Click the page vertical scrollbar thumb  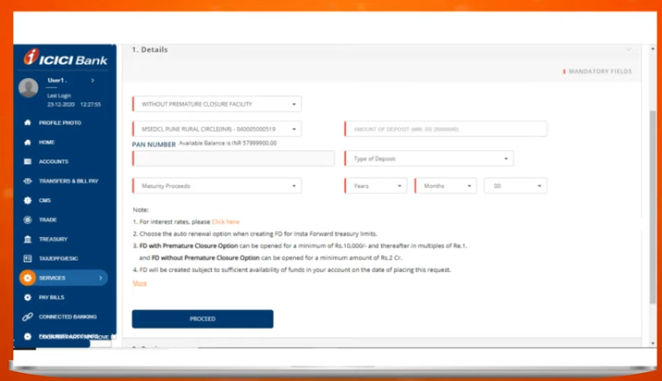pyautogui.click(x=653, y=207)
